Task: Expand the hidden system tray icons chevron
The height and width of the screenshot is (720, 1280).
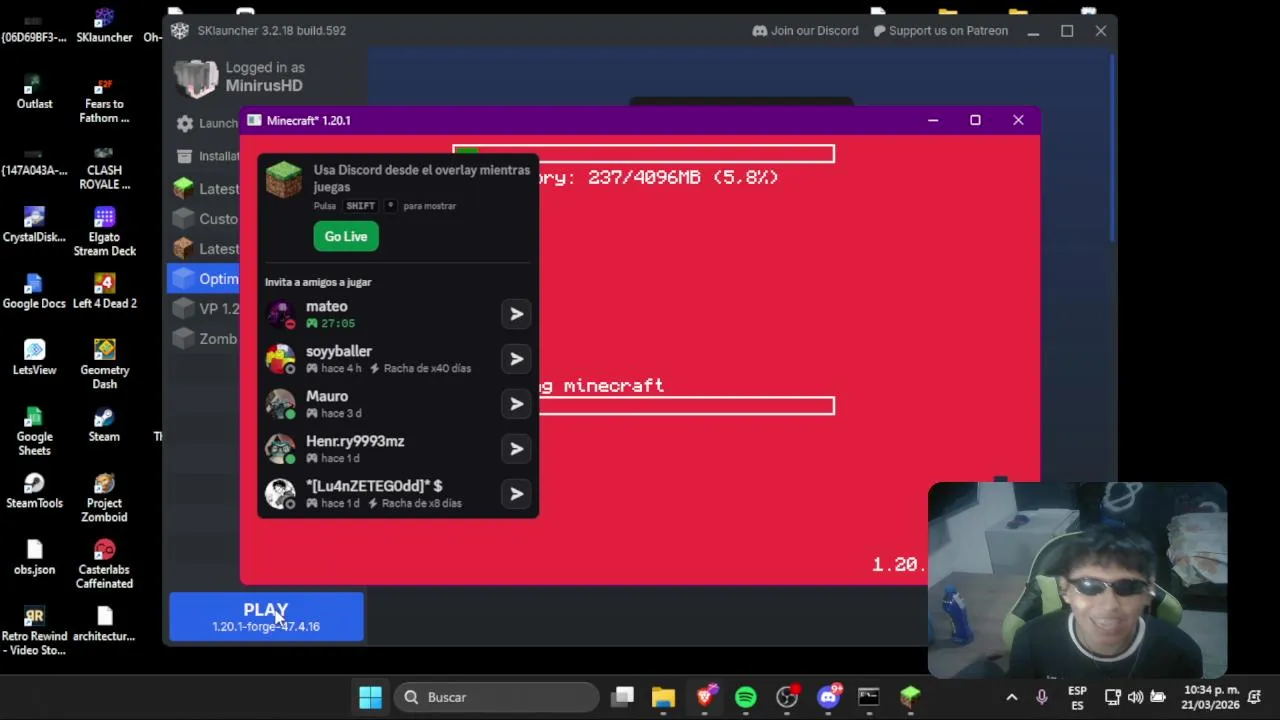Action: 1011,697
